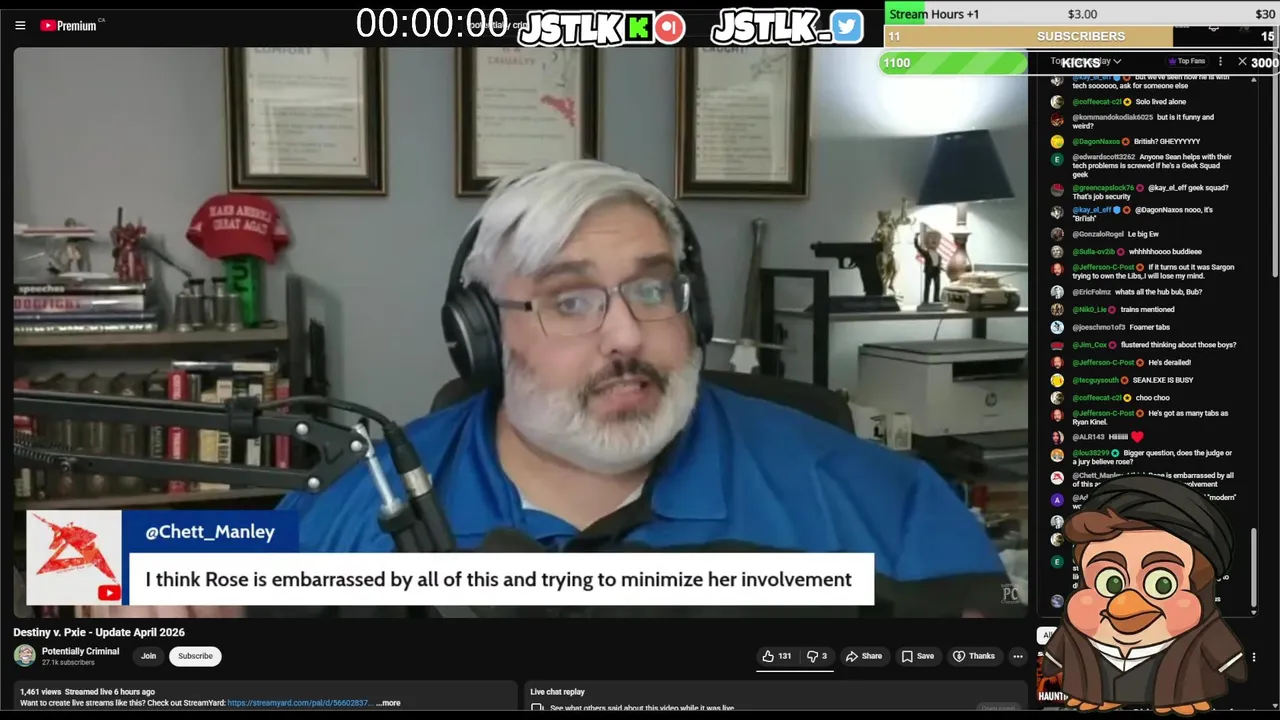Like the video with thumbs up

pos(776,656)
